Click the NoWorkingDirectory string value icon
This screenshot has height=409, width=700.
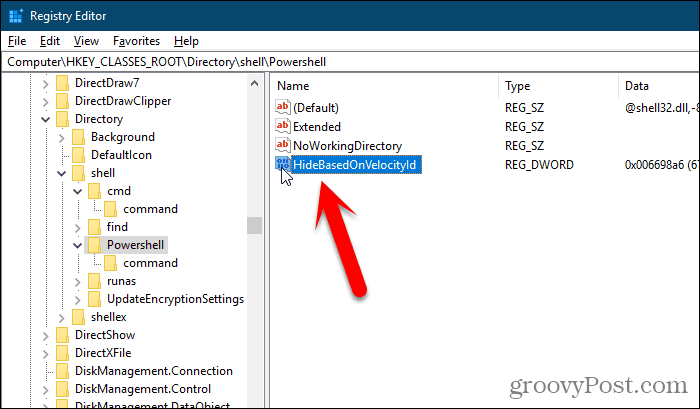283,146
